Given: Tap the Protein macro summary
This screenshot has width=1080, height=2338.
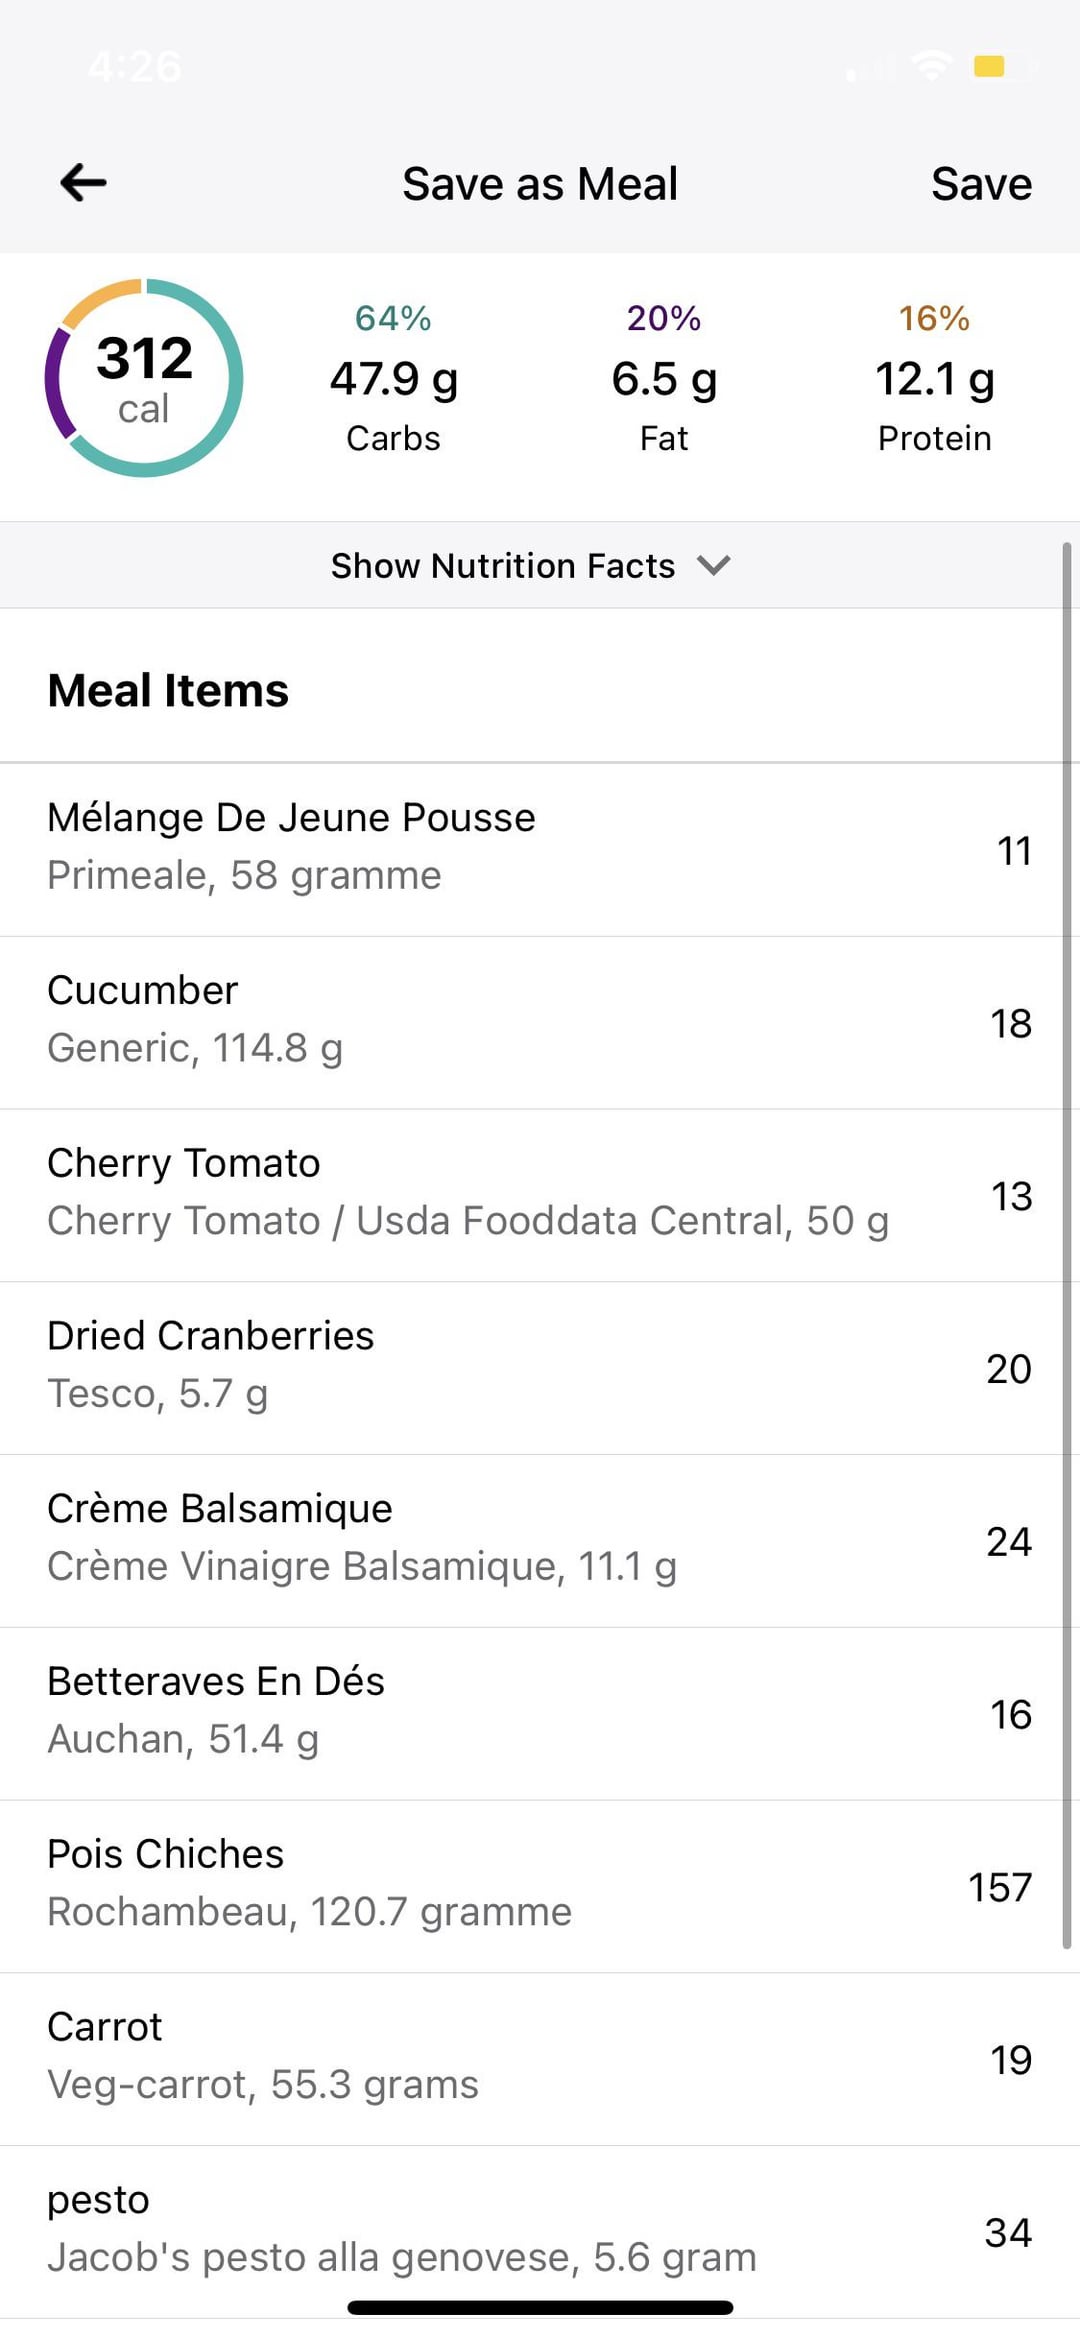Looking at the screenshot, I should pos(934,378).
